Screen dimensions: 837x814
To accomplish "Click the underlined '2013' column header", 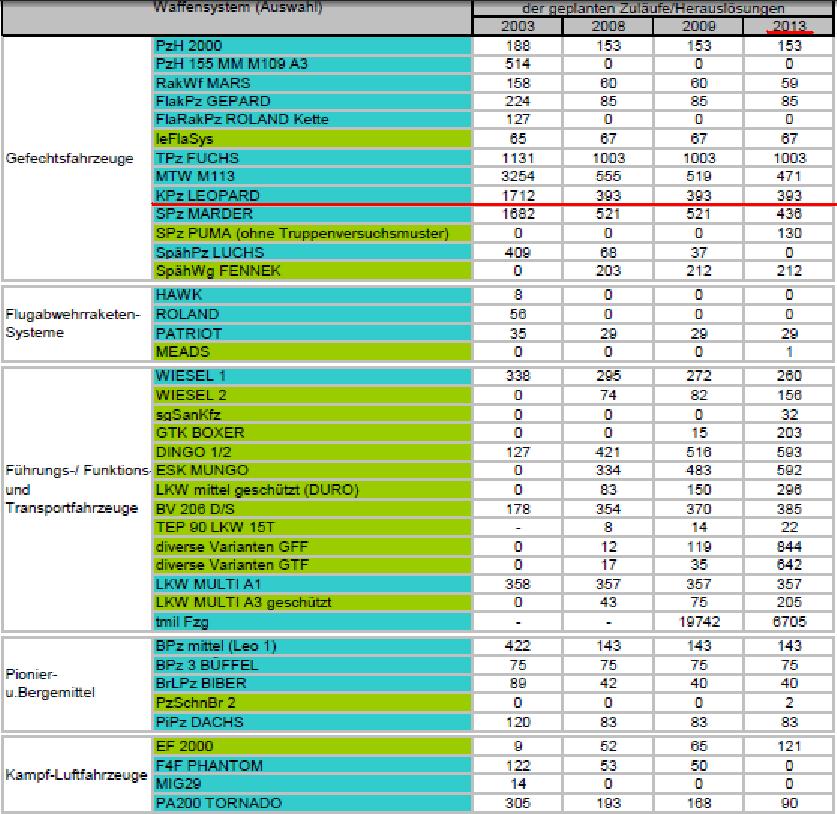I will [x=789, y=26].
